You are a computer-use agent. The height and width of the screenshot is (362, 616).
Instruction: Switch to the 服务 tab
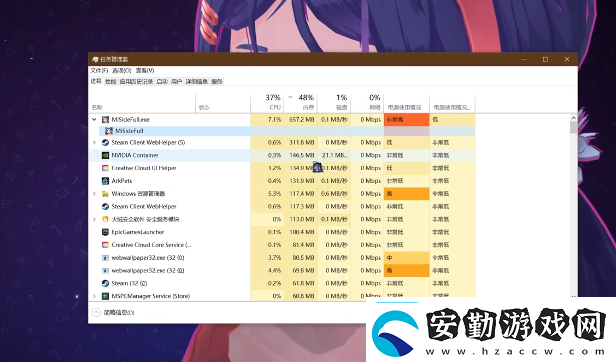point(217,81)
